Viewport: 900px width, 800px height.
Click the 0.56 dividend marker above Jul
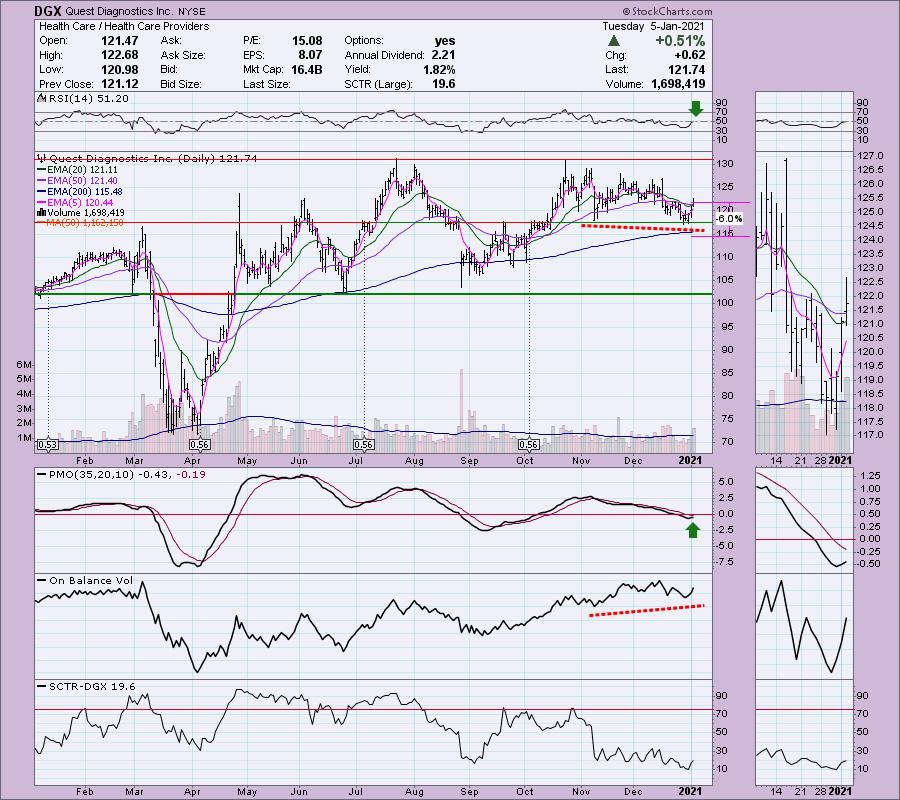pyautogui.click(x=364, y=445)
